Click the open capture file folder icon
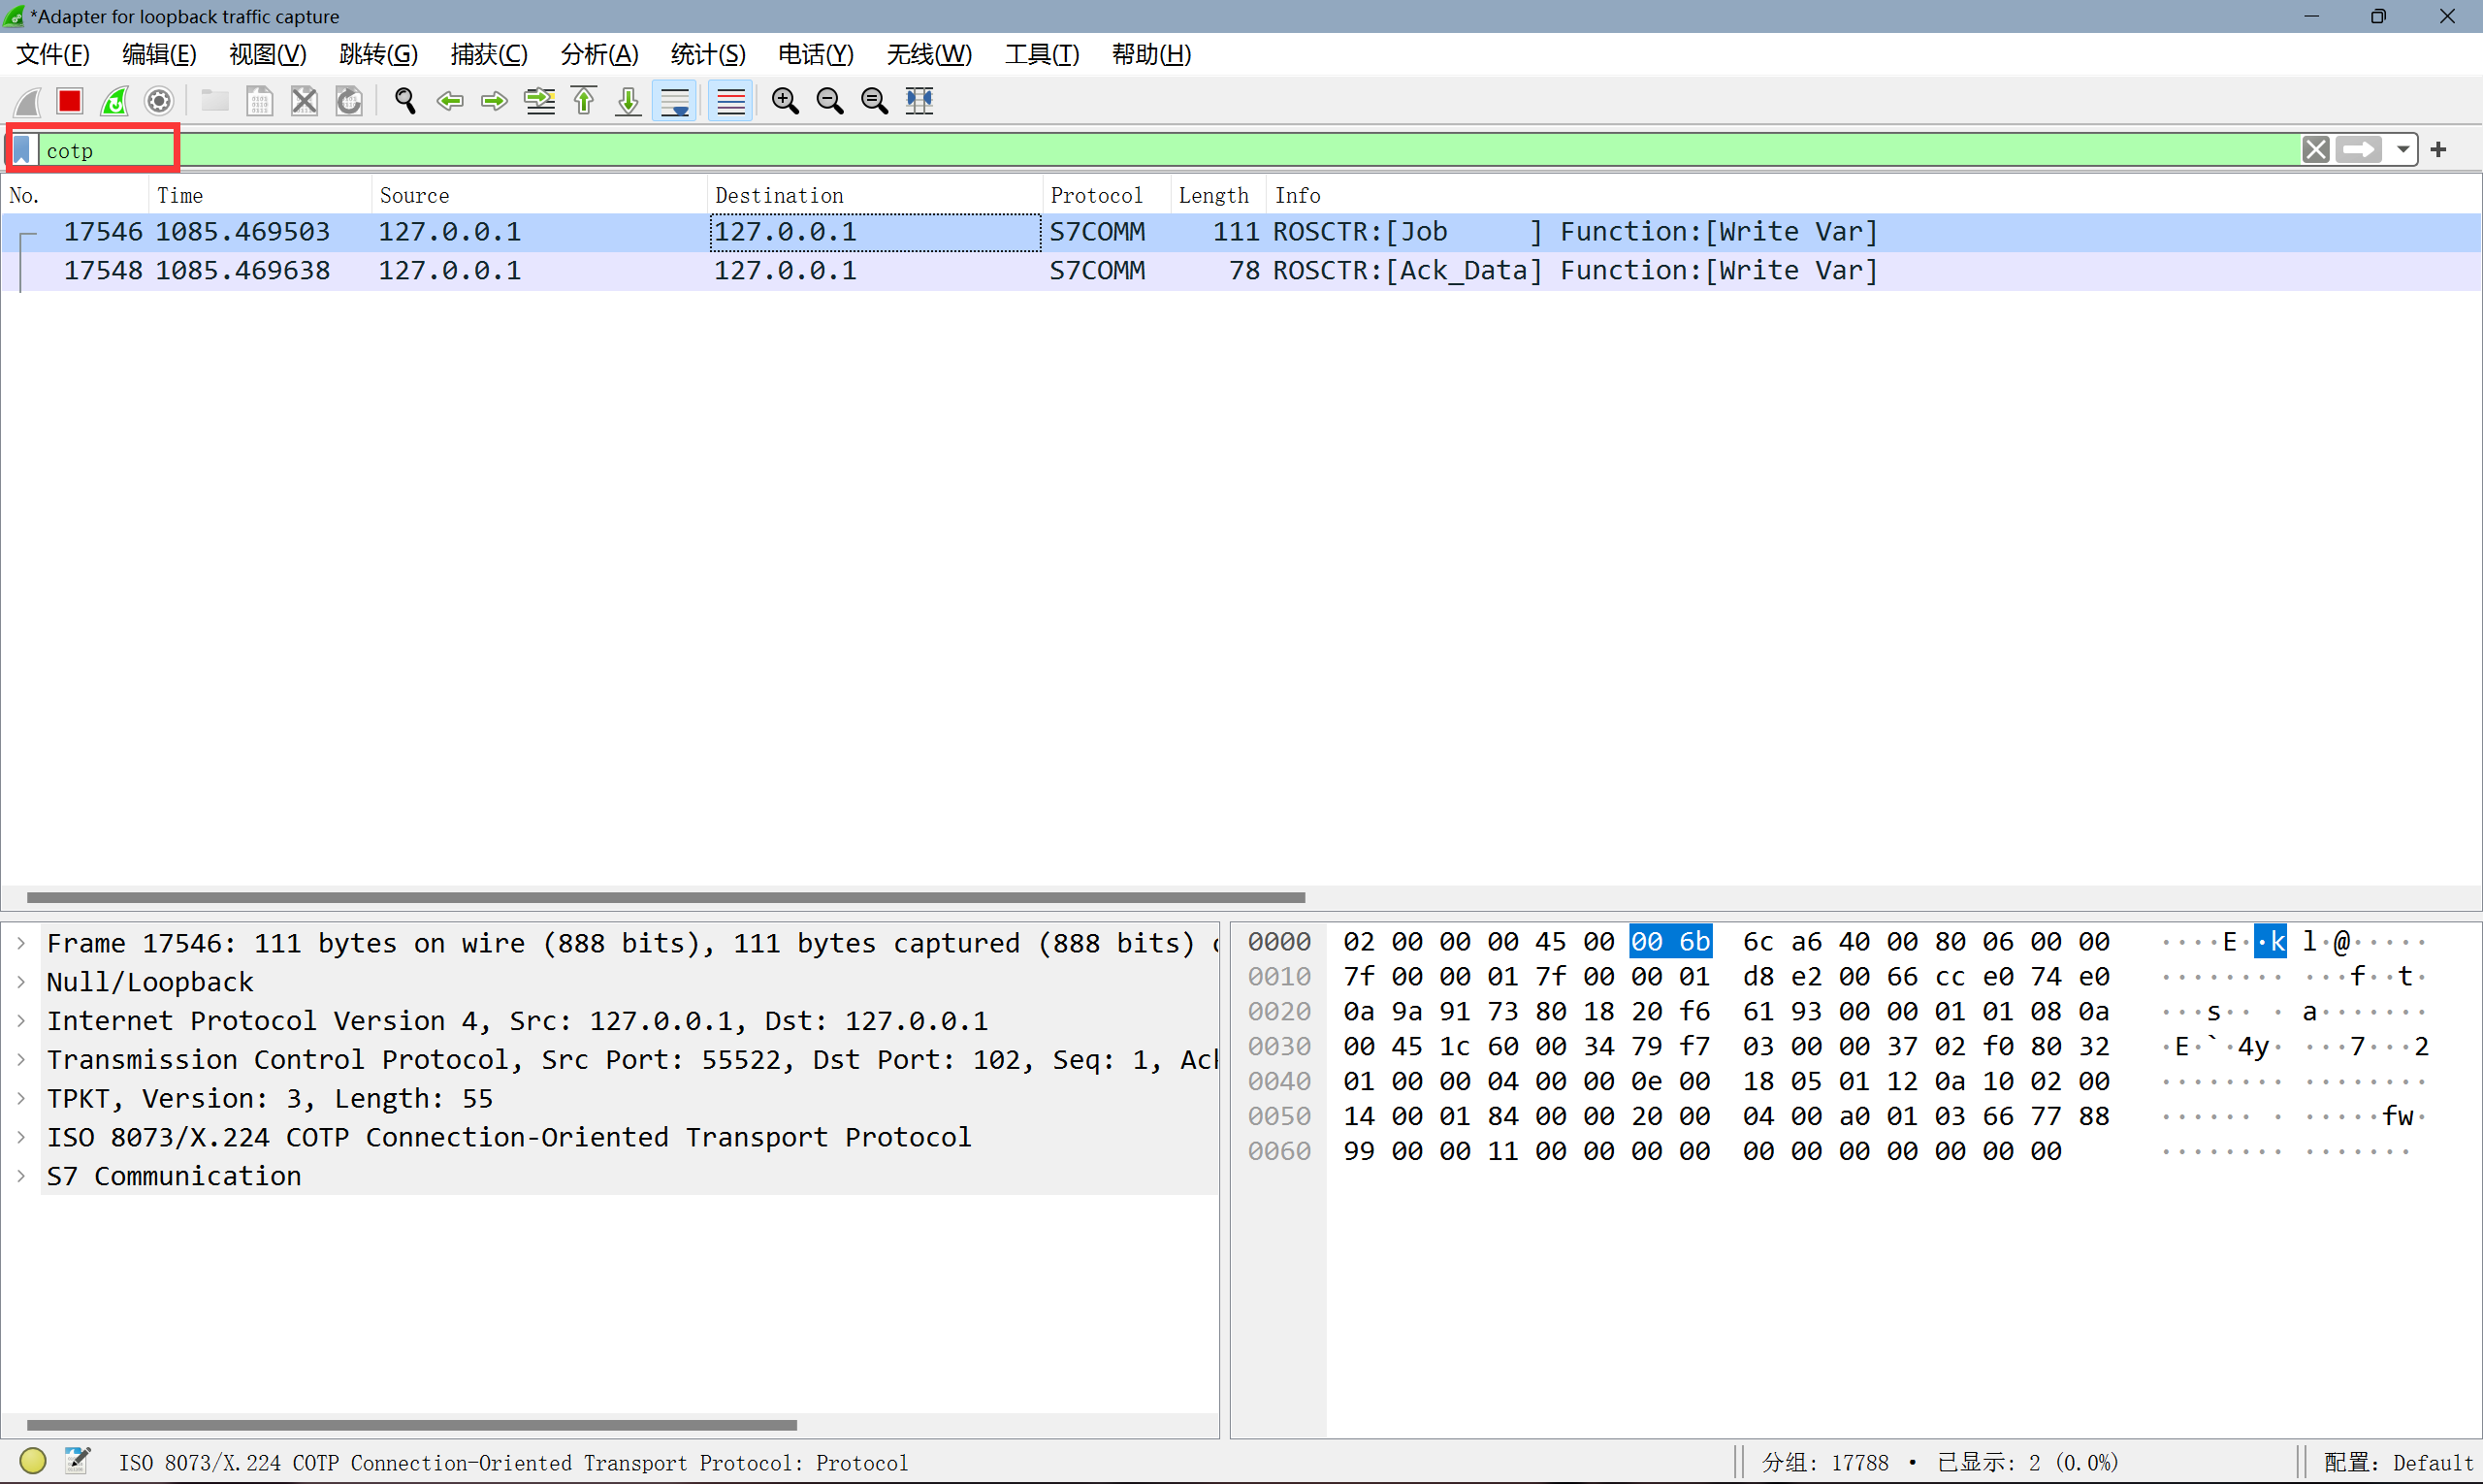 (215, 101)
